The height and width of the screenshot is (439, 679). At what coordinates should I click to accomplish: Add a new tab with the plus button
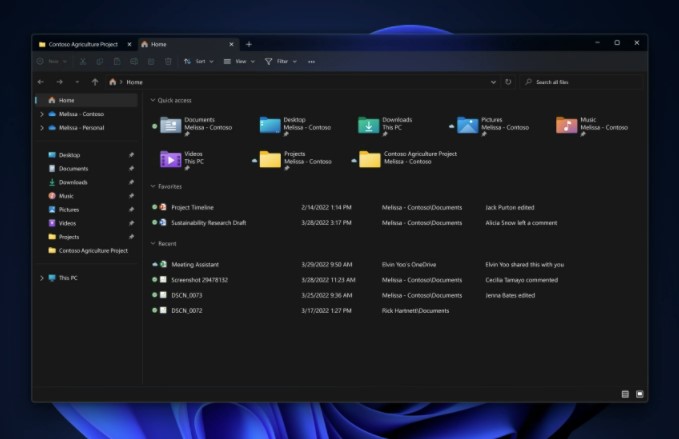coord(249,44)
